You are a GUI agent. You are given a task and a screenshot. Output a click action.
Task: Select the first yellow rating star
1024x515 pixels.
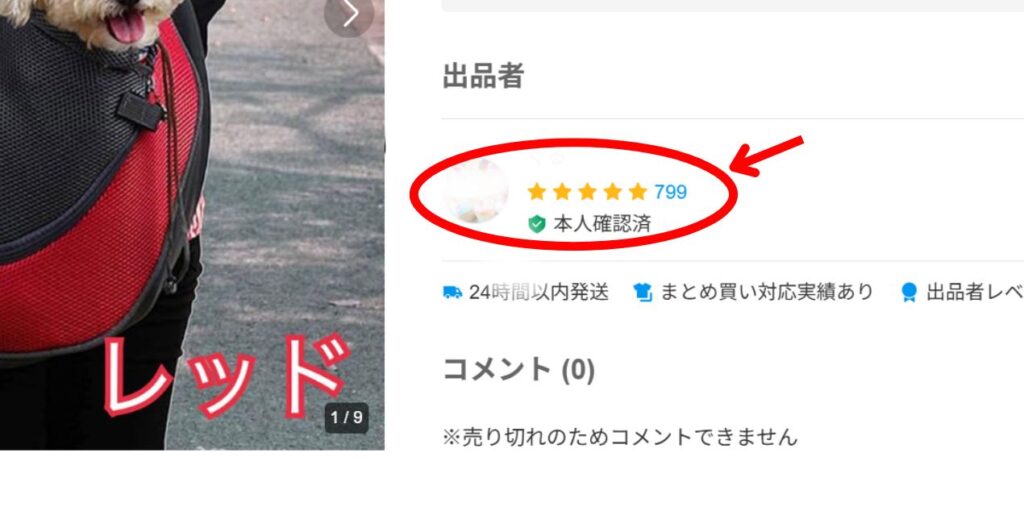point(537,192)
